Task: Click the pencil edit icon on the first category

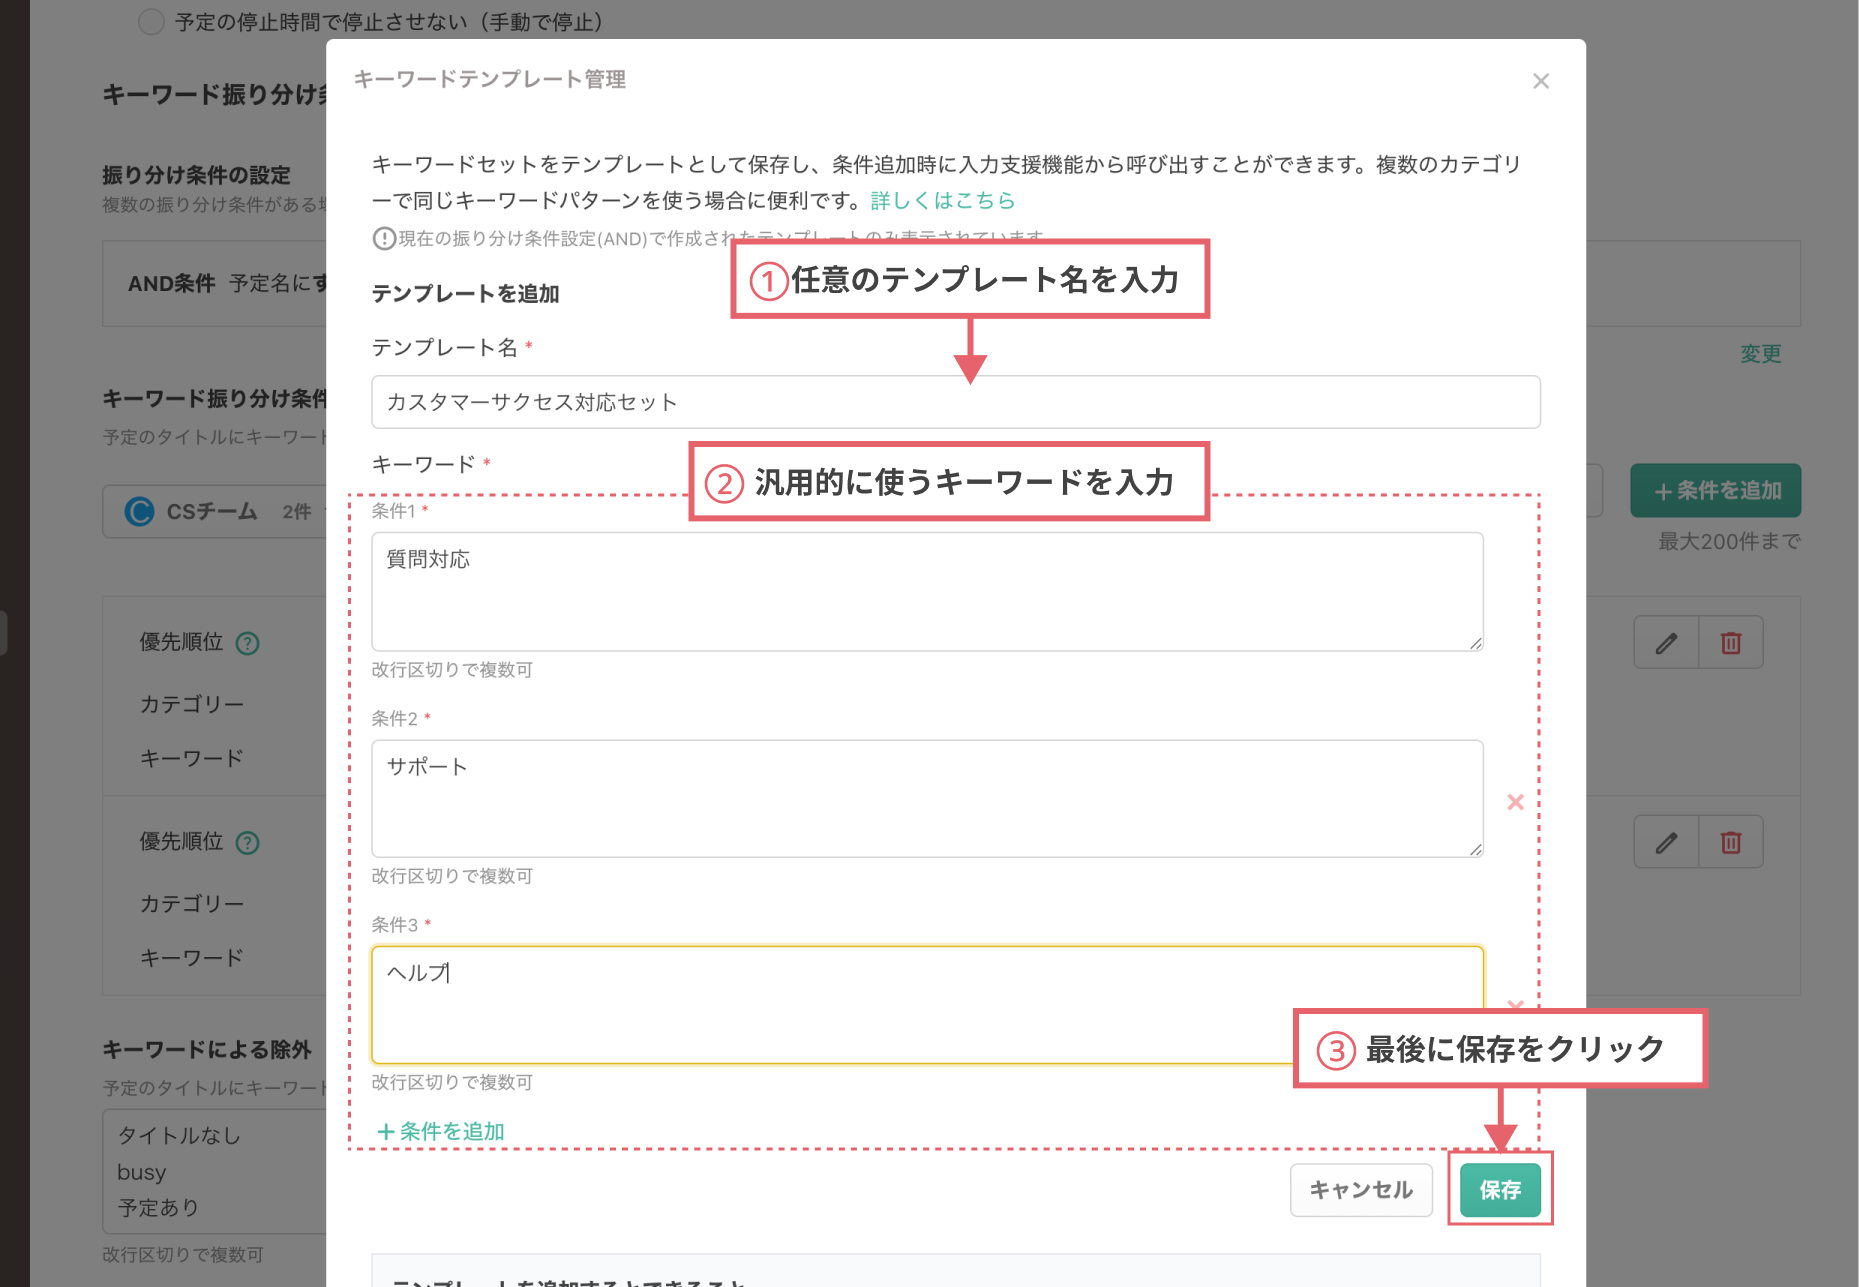Action: [x=1665, y=642]
